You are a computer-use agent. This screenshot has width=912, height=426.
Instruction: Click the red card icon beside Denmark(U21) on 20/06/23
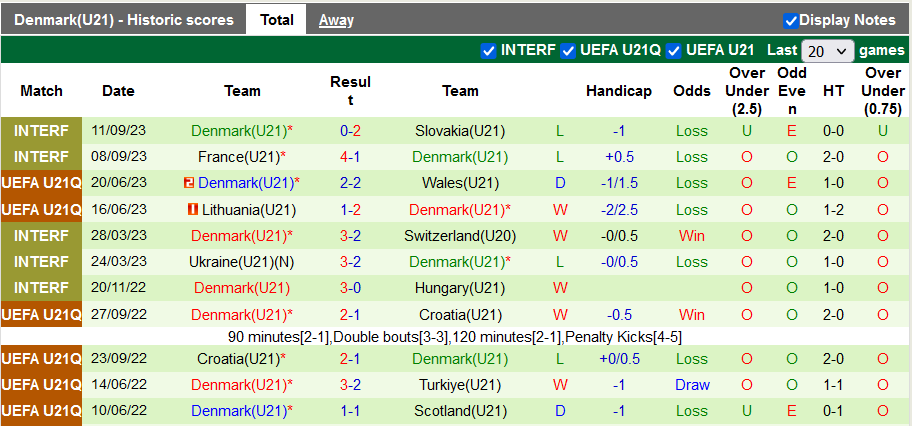[x=189, y=183]
